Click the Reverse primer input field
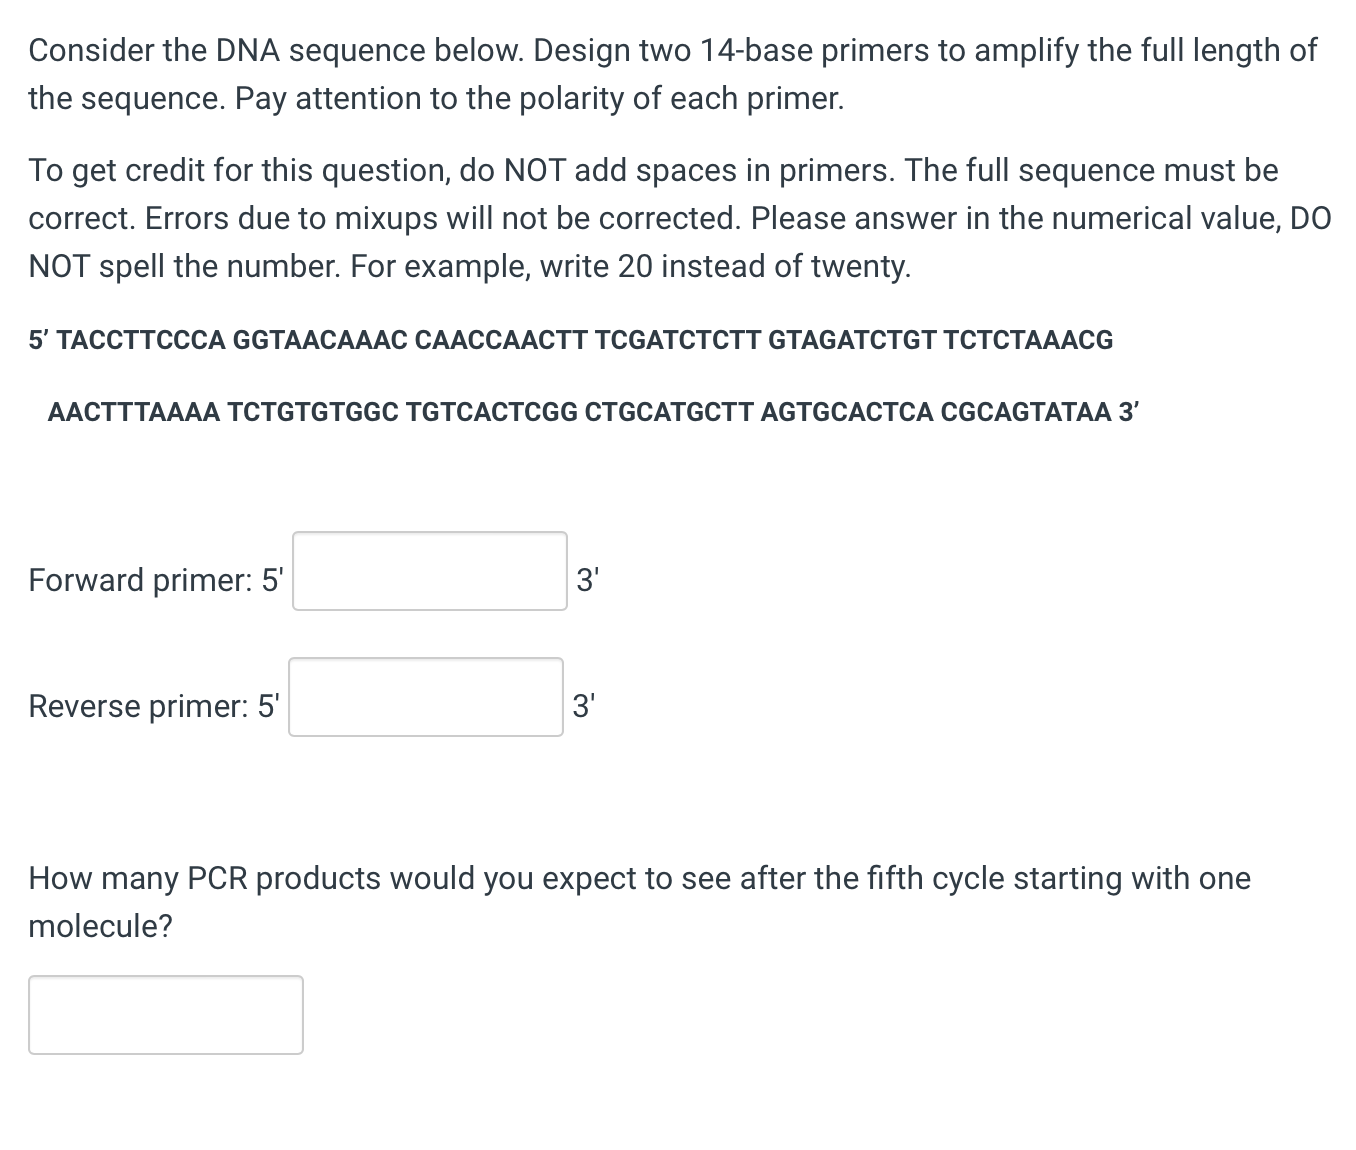The height and width of the screenshot is (1150, 1356). click(x=425, y=697)
